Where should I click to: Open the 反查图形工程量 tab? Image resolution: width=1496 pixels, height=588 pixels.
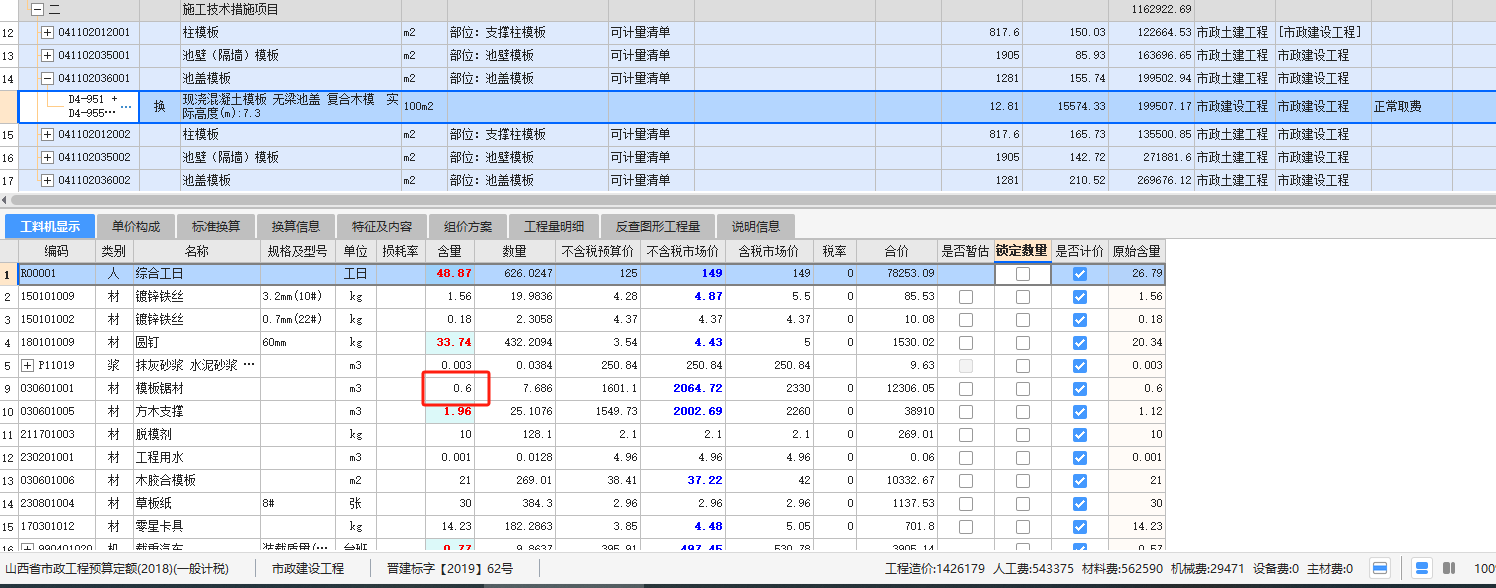pos(658,226)
